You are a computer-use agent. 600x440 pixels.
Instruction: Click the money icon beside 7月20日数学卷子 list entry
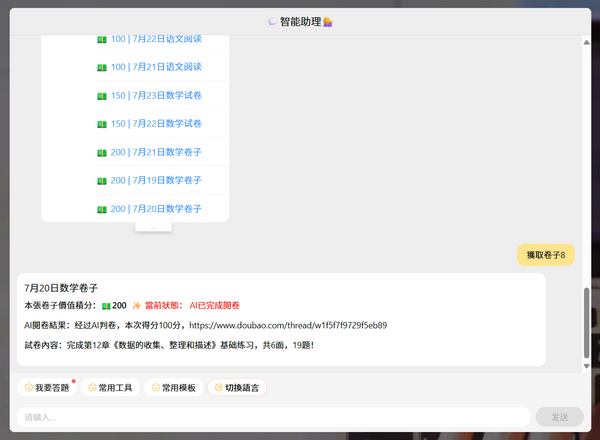[x=102, y=209]
